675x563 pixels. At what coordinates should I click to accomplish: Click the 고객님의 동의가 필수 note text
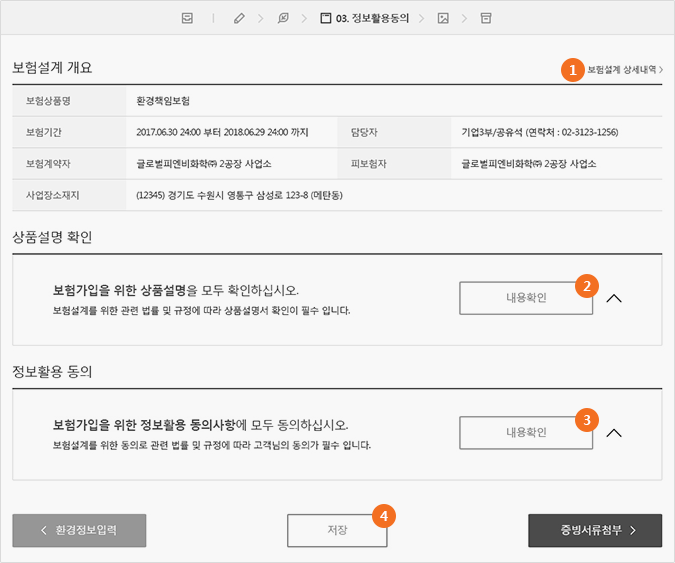tap(212, 445)
